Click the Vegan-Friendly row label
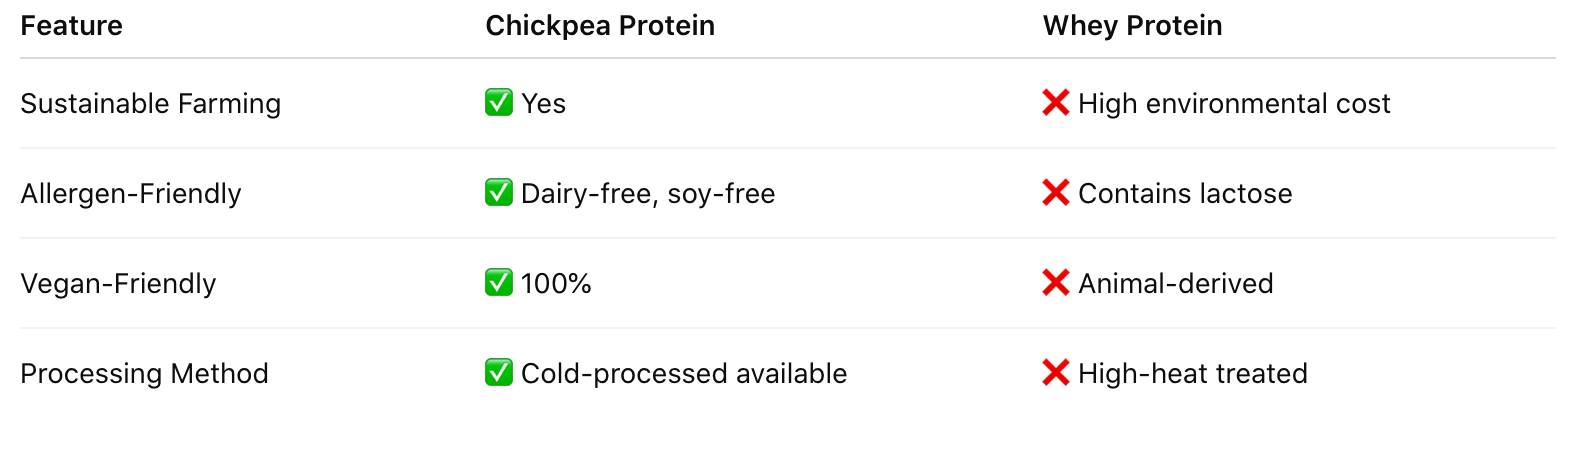Image resolution: width=1578 pixels, height=456 pixels. pos(118,283)
